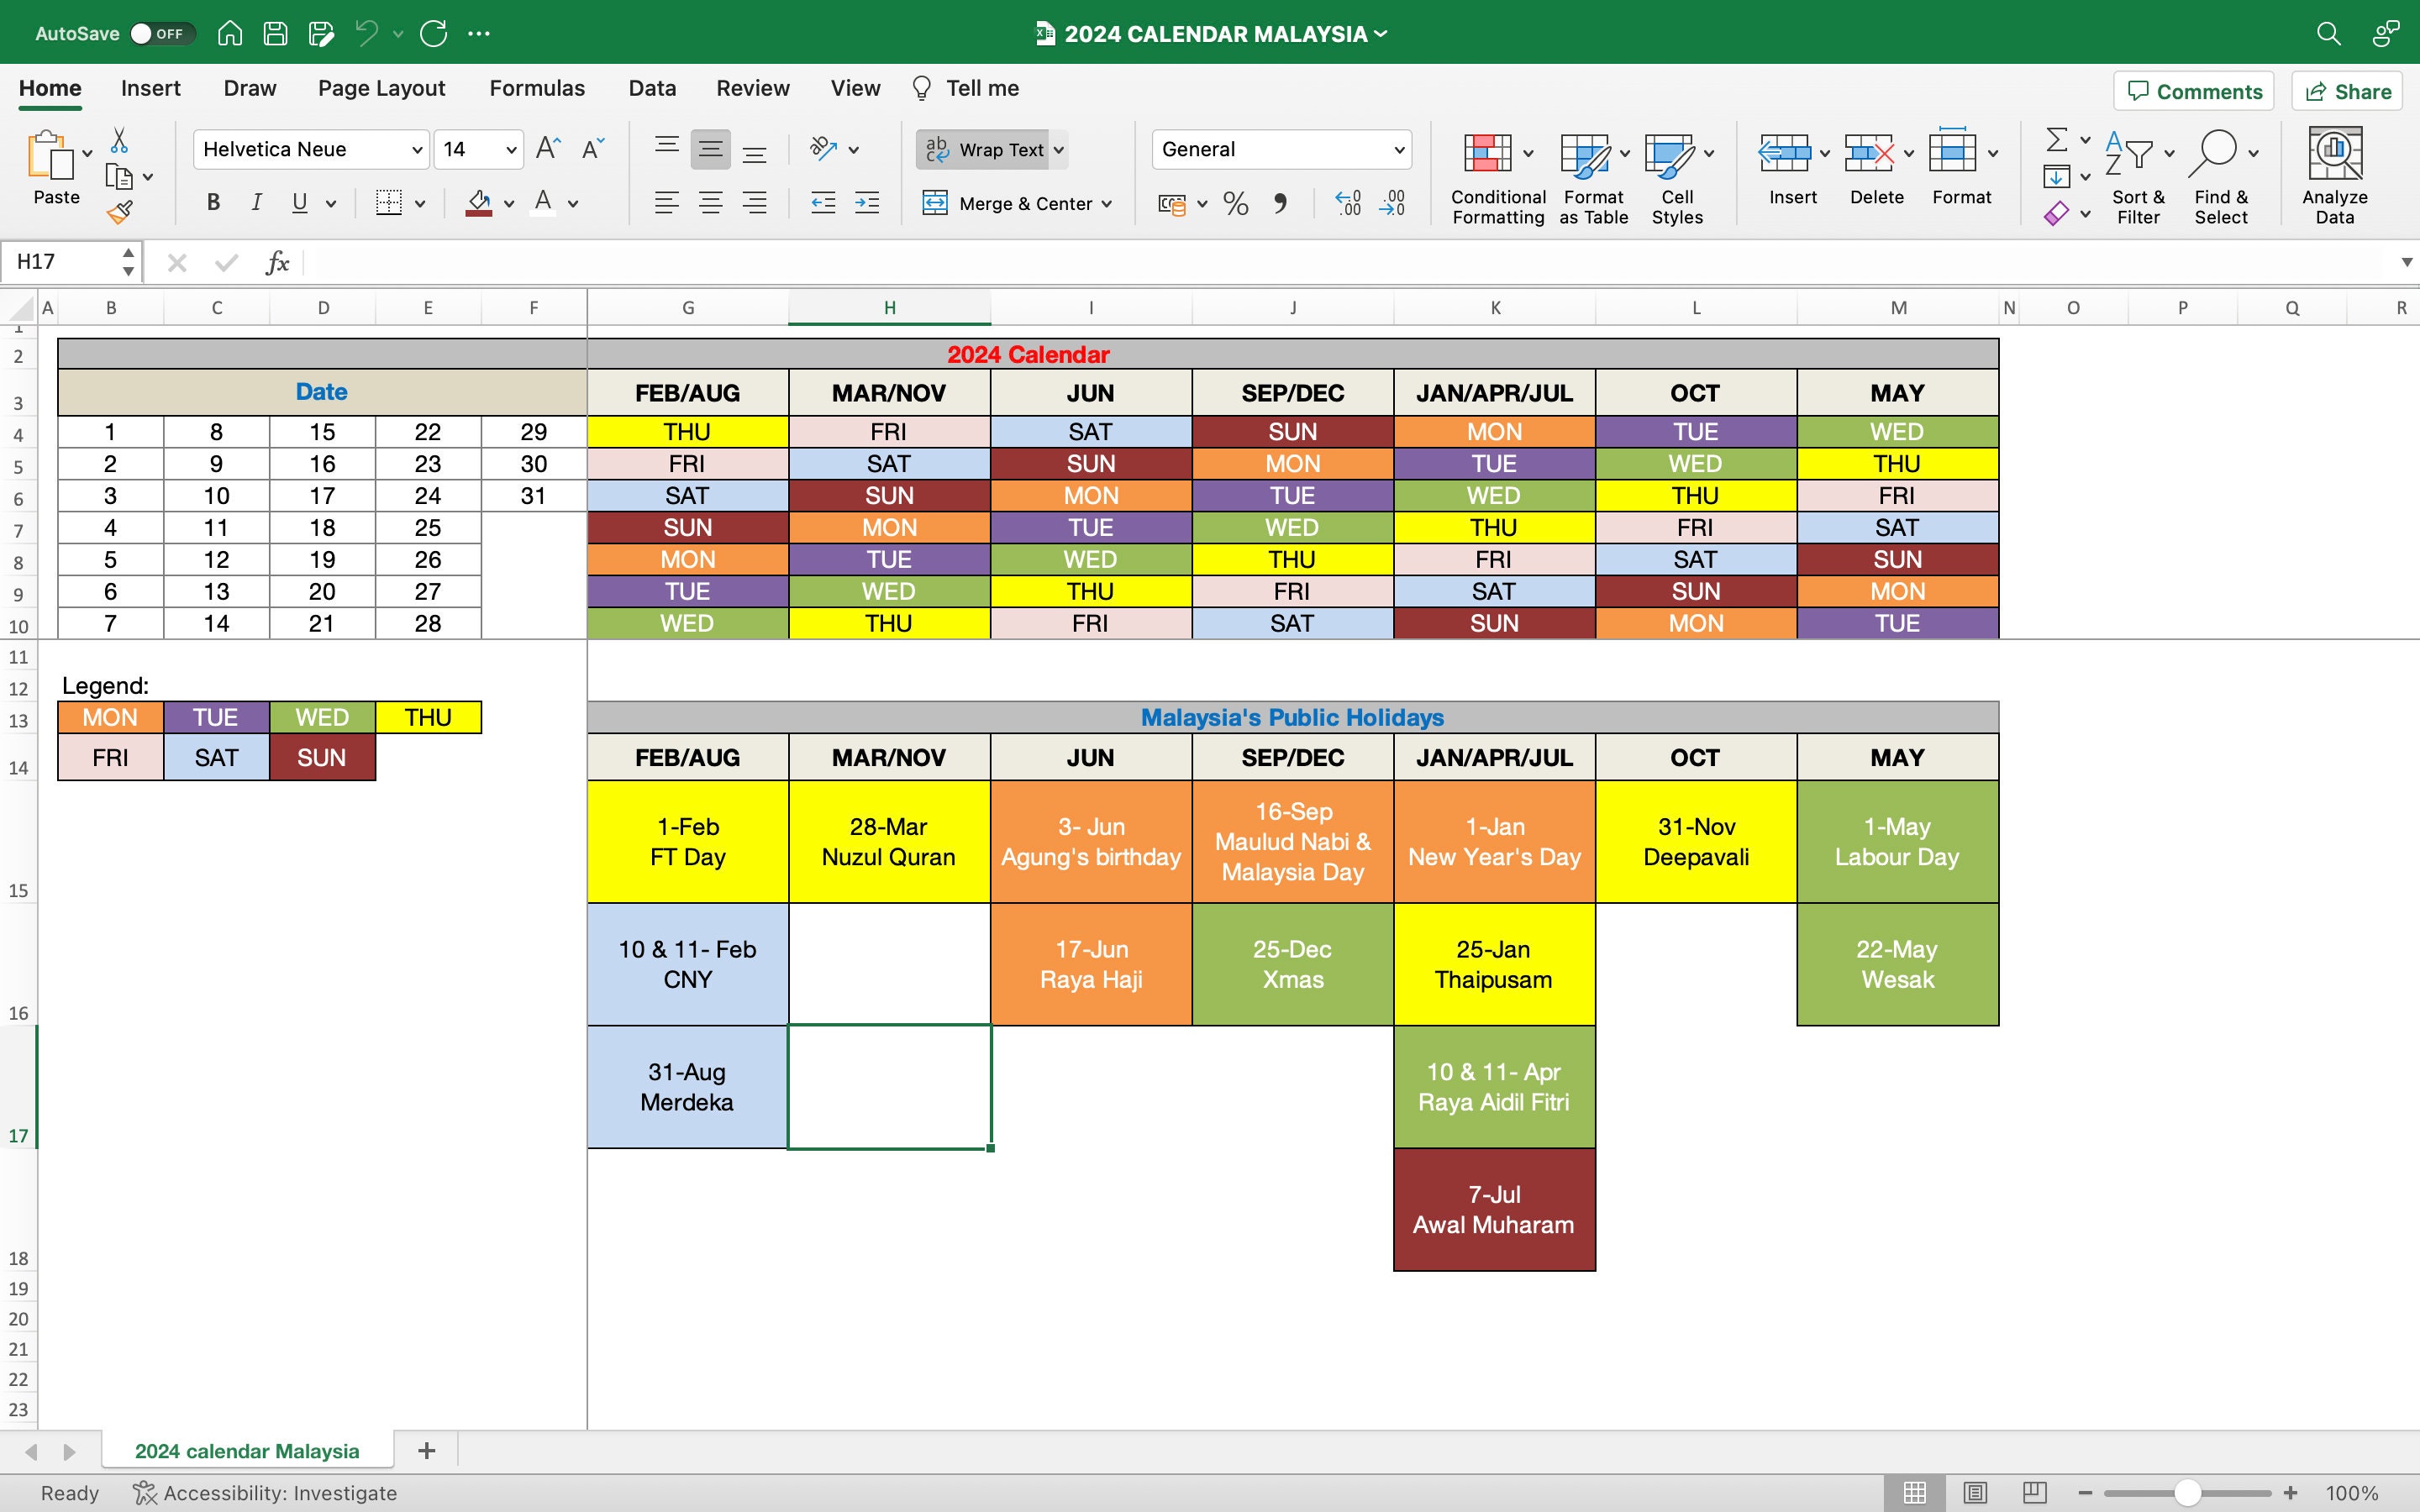Enable Wrap Text
2420x1512 pixels.
point(990,149)
